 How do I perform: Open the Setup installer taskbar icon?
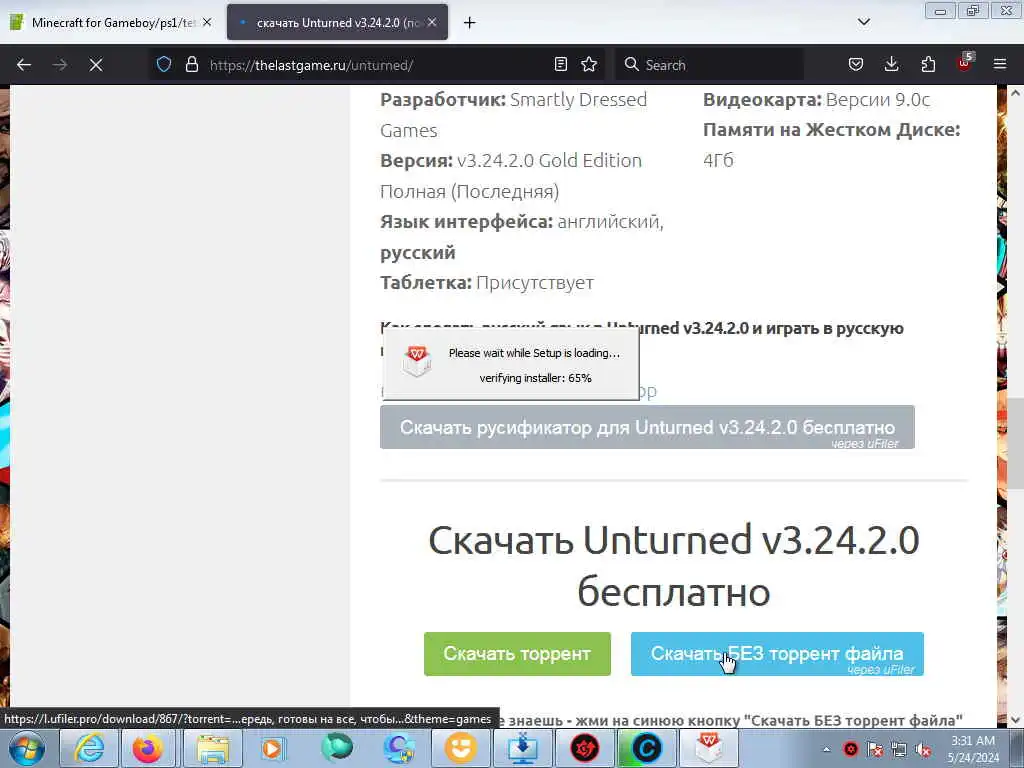coord(709,748)
